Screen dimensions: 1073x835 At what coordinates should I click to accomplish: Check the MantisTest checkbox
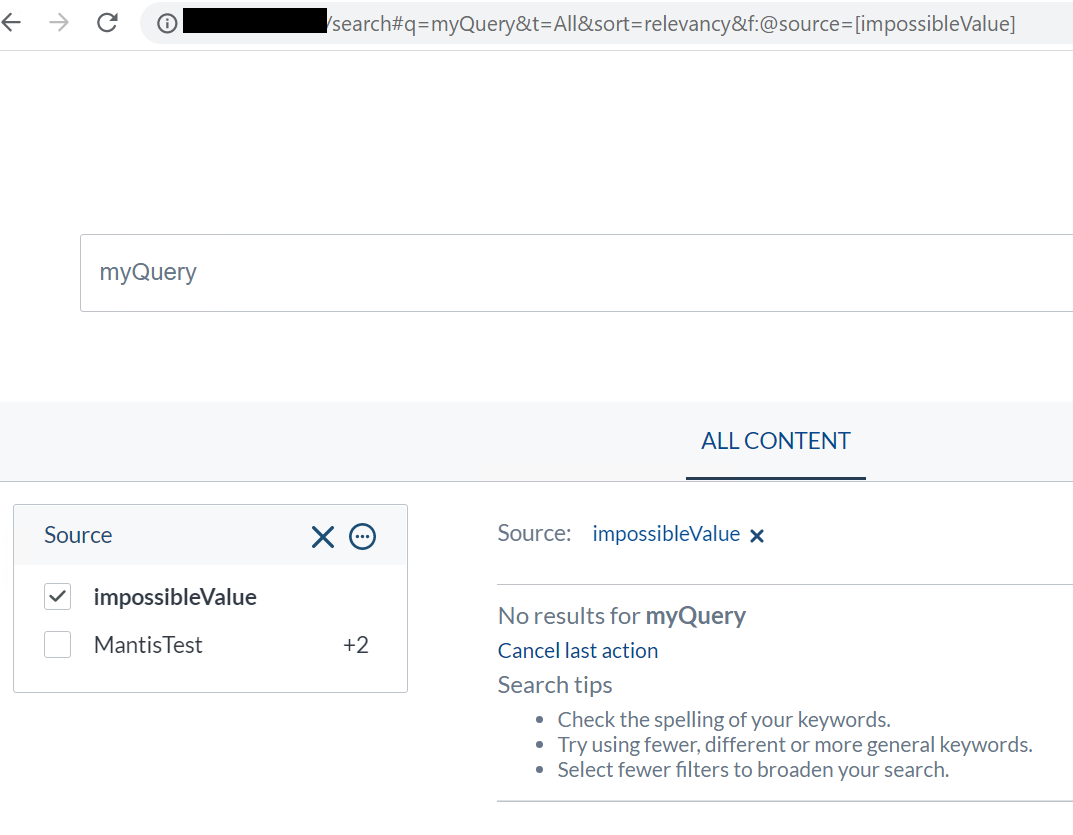click(x=58, y=646)
